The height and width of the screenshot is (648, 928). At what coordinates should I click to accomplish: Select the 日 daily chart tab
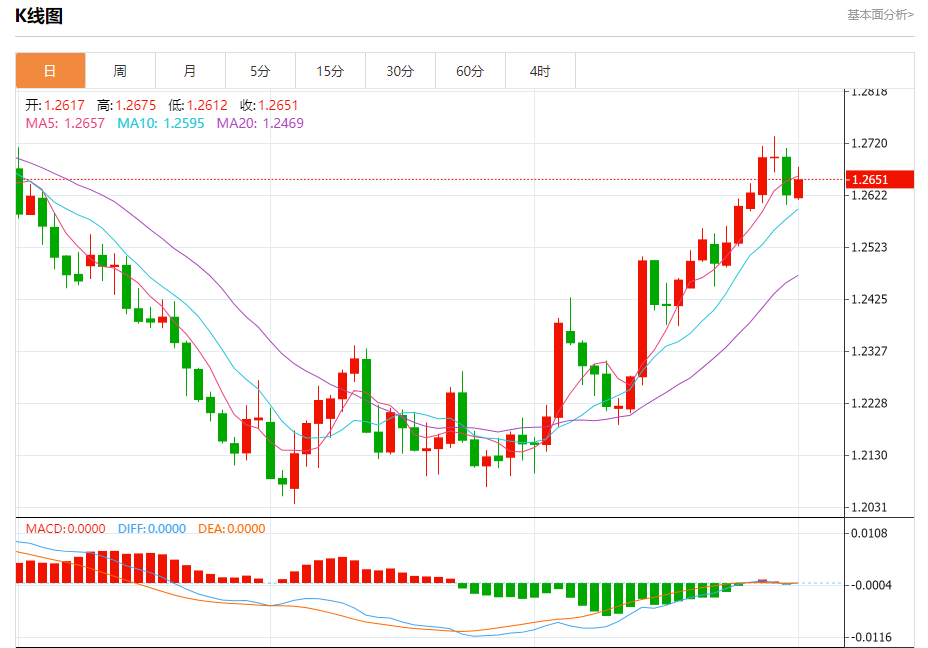pos(50,71)
